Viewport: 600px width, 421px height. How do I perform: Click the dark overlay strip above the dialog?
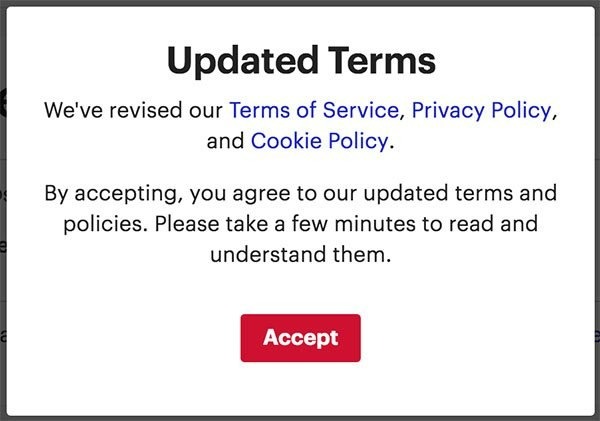coord(300,3)
